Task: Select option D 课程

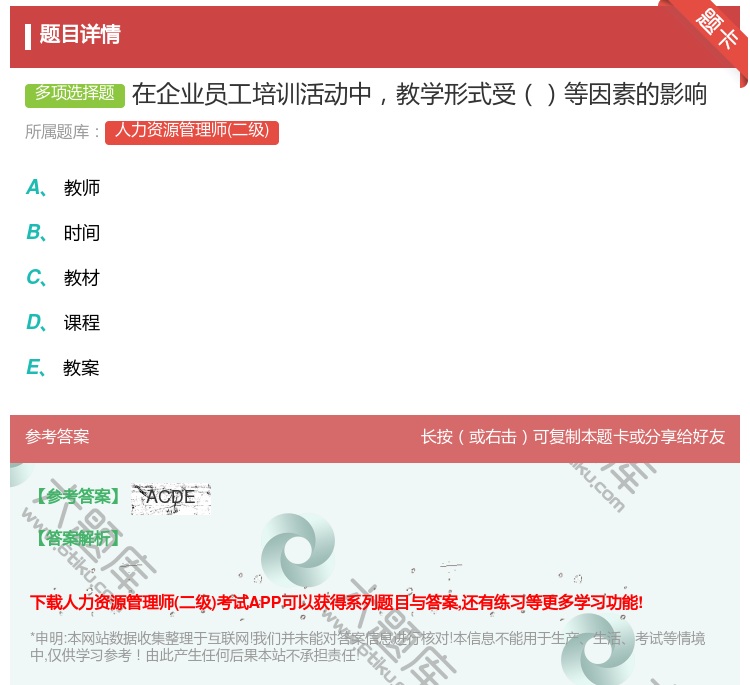Action: click(x=63, y=323)
